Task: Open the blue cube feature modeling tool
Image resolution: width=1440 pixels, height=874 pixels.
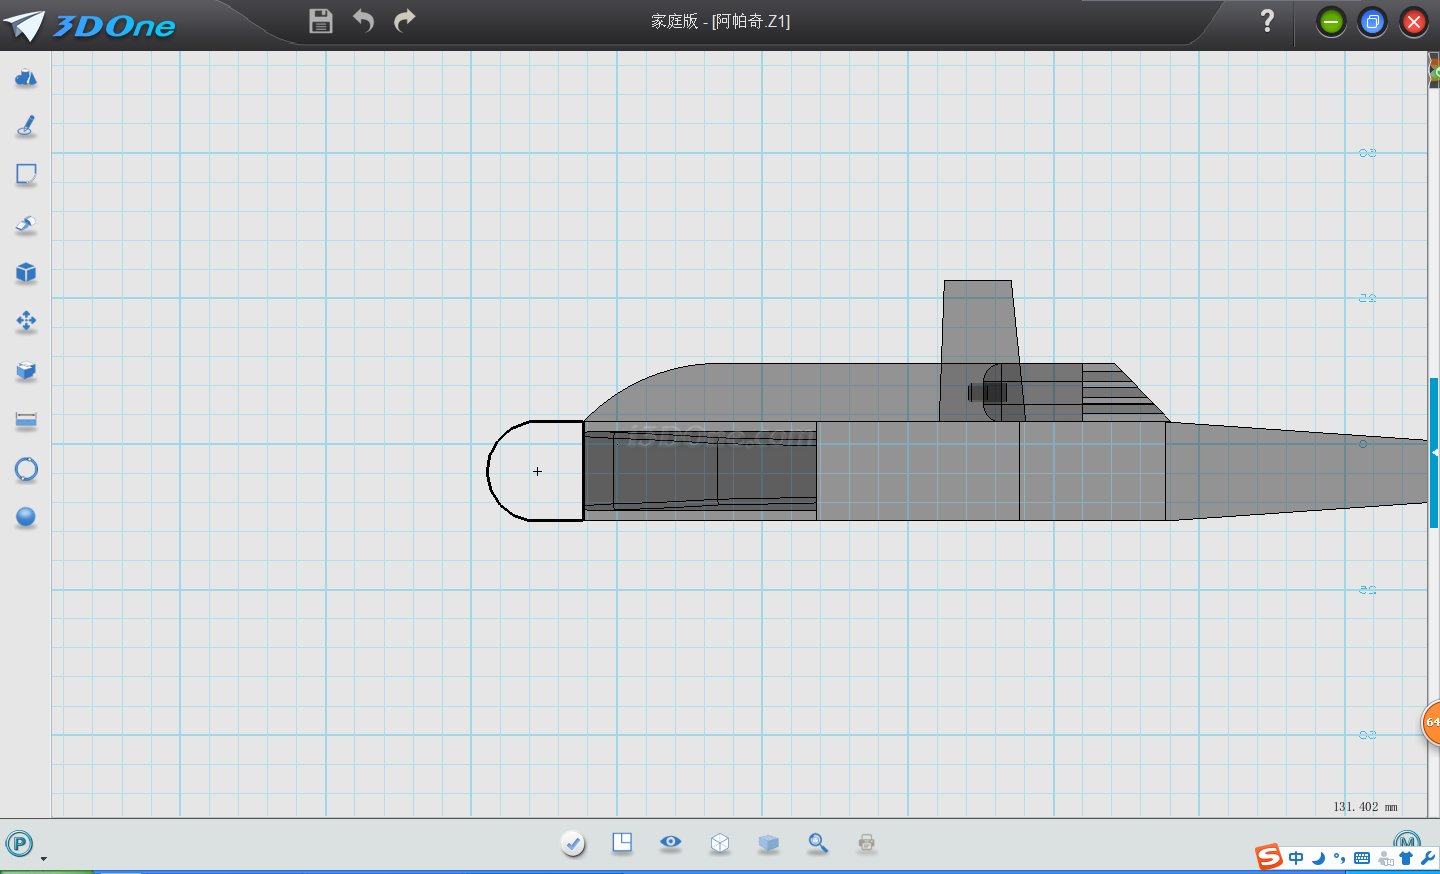Action: point(26,273)
